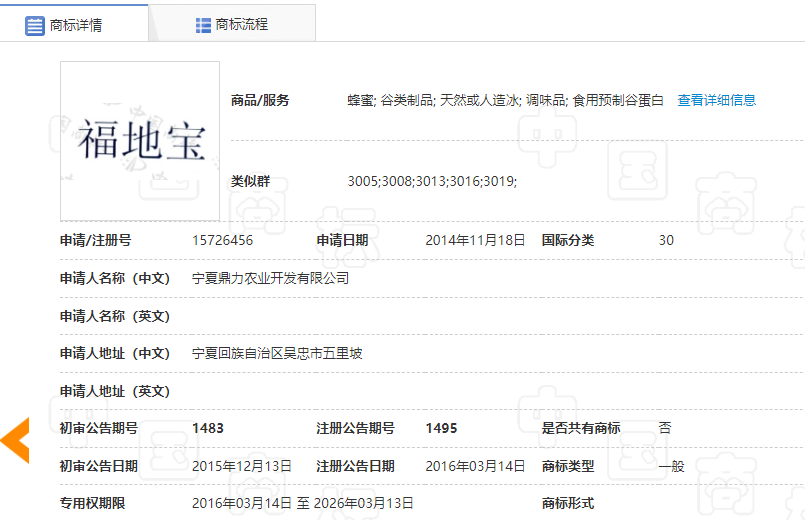Click the 福地宝 trademark image
The width and height of the screenshot is (805, 520).
tap(140, 141)
